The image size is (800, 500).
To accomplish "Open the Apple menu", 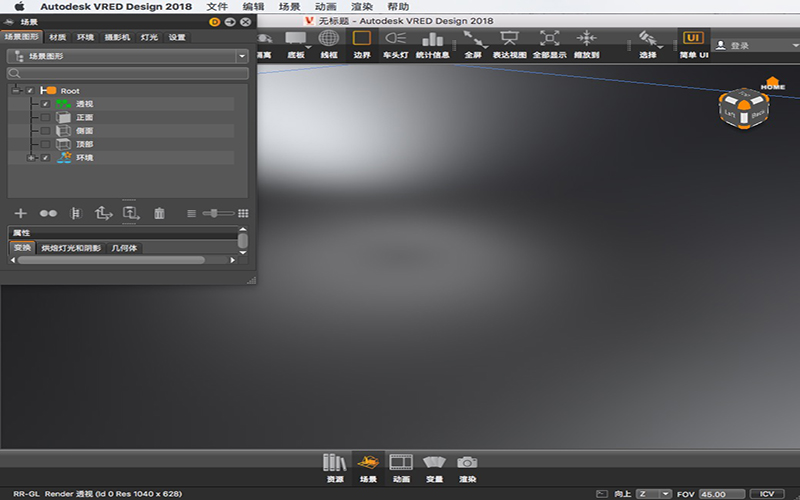I will [x=19, y=7].
